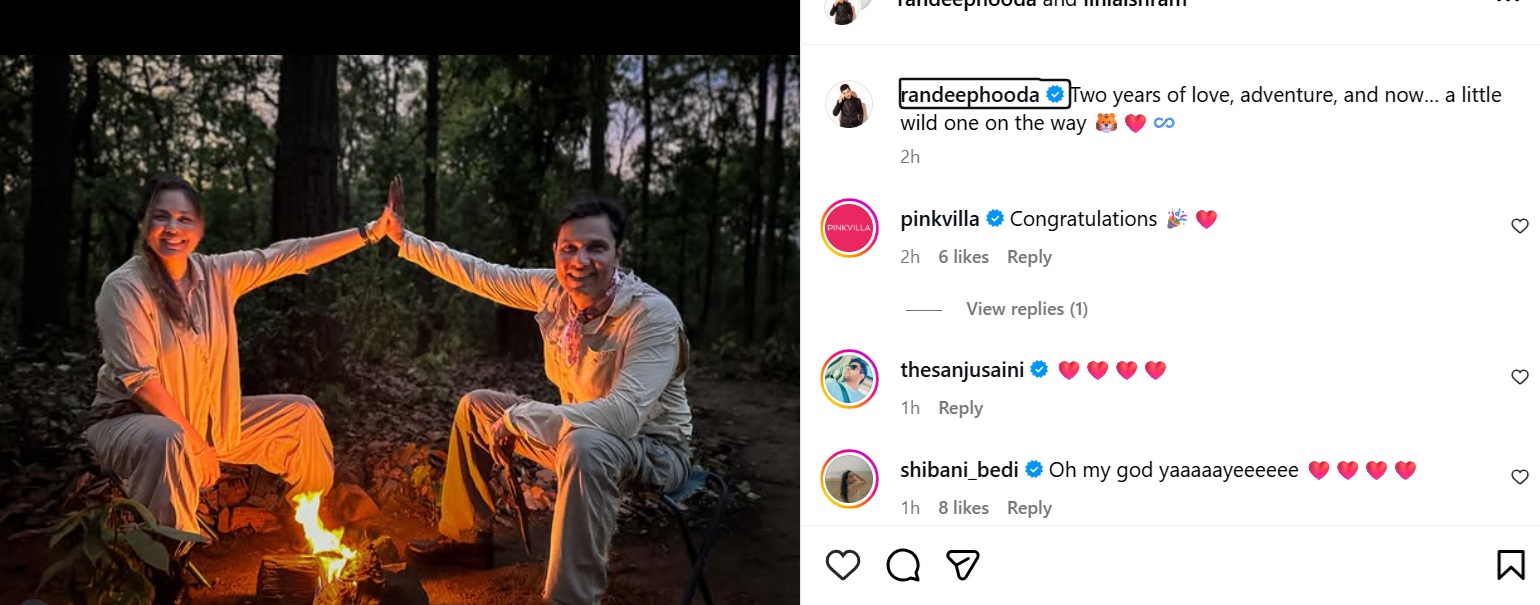Open randeephooda username link in caption
The width and height of the screenshot is (1540, 605).
pos(969,95)
